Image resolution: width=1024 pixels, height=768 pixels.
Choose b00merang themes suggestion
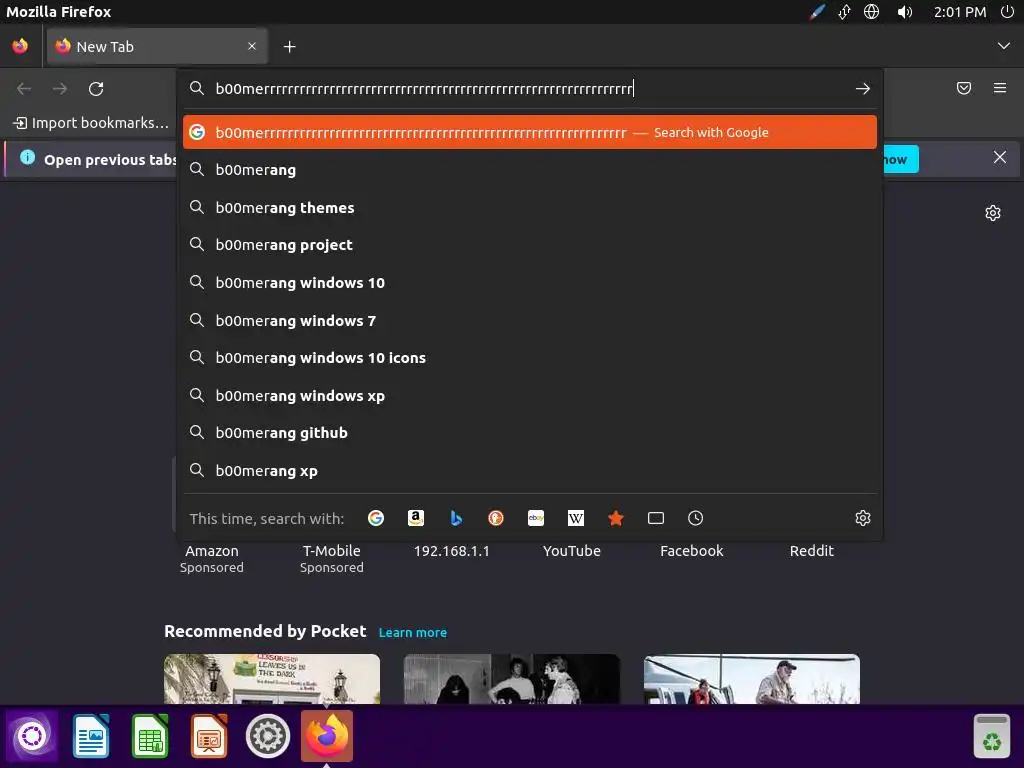530,208
